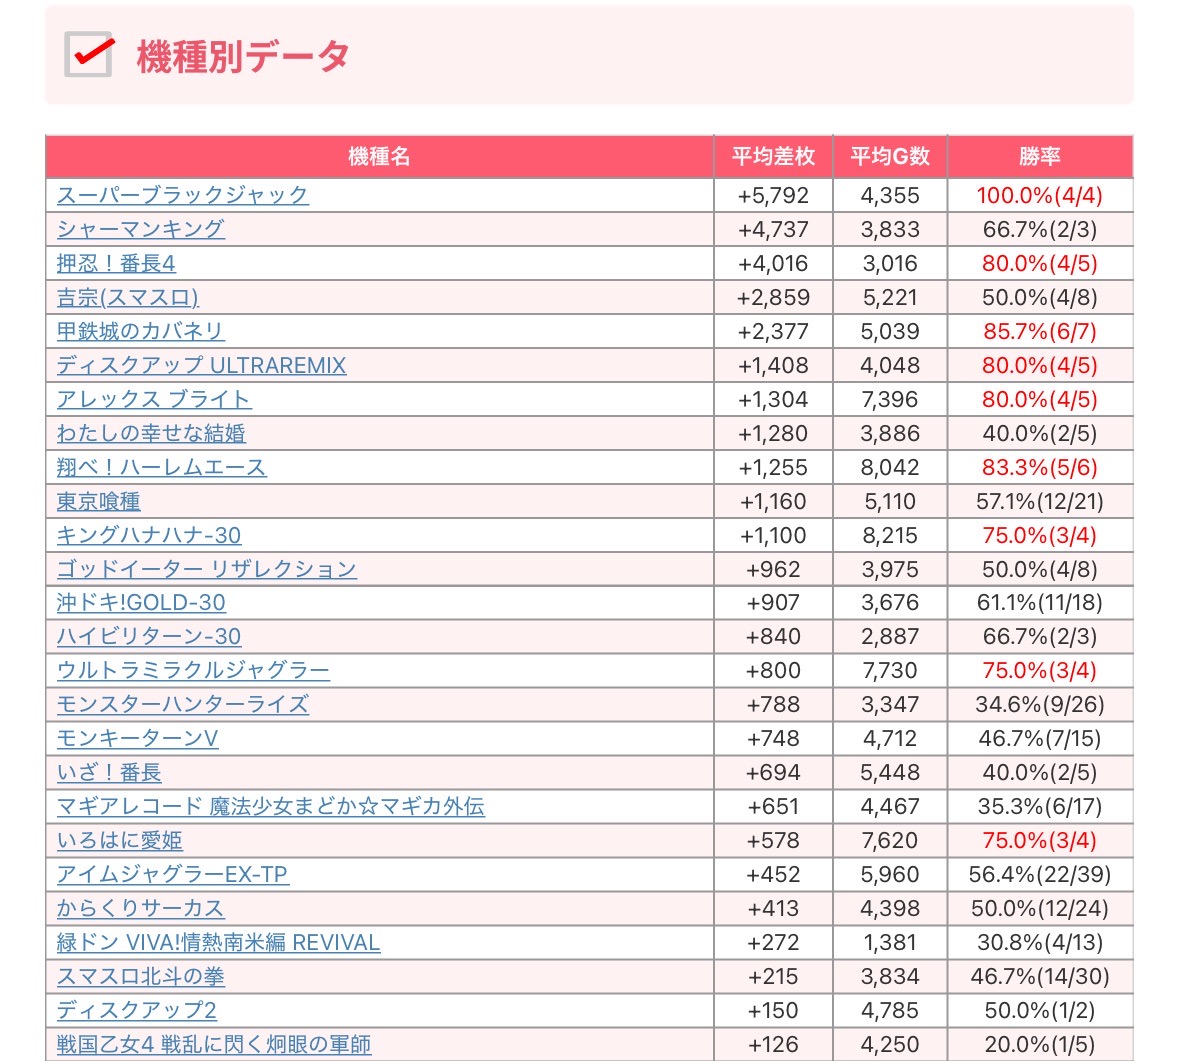
Task: Click the 平均G数 column header
Action: tap(890, 156)
